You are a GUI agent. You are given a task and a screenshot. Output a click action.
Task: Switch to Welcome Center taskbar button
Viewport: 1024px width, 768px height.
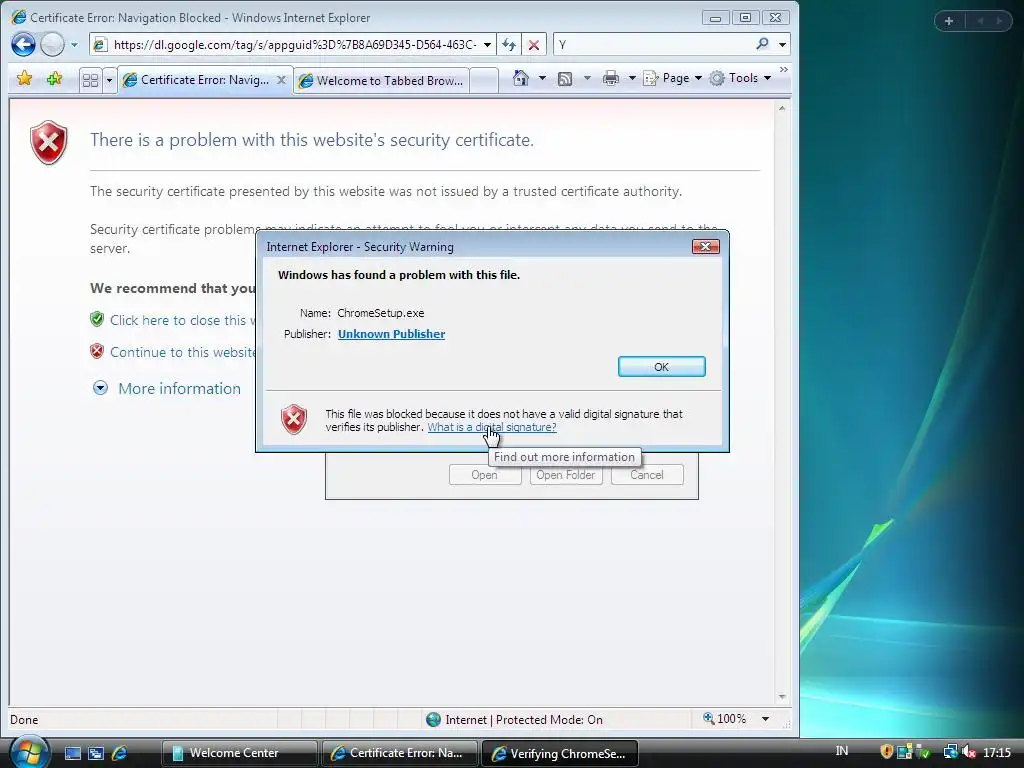coord(239,753)
